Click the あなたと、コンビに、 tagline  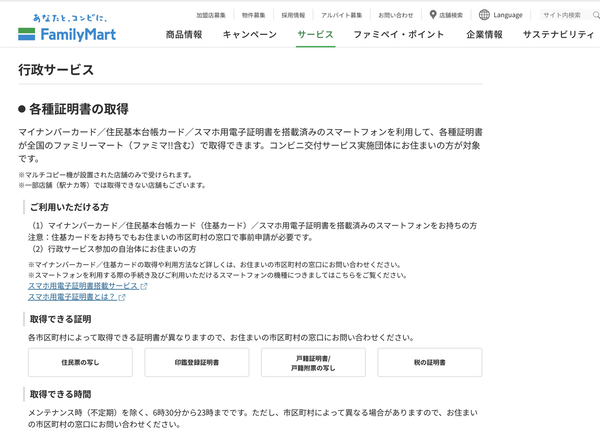[70, 18]
